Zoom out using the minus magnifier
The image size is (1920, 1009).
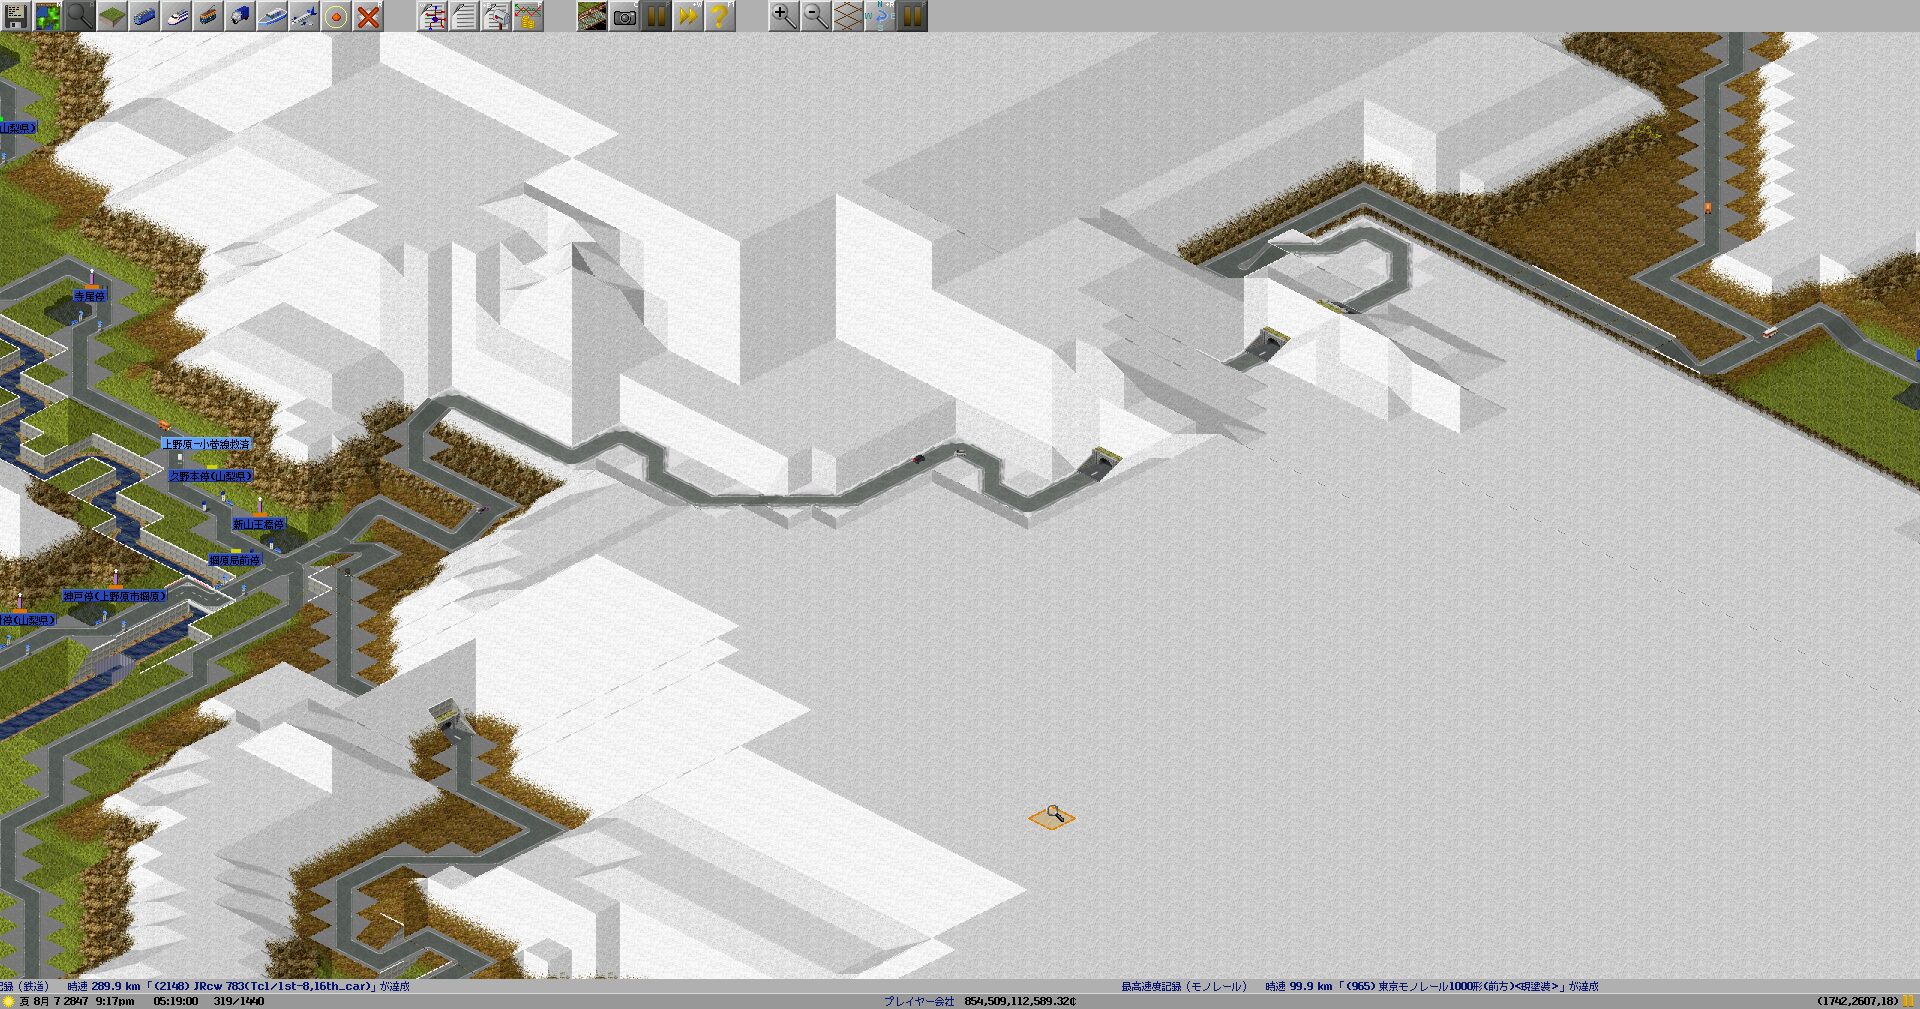[815, 16]
